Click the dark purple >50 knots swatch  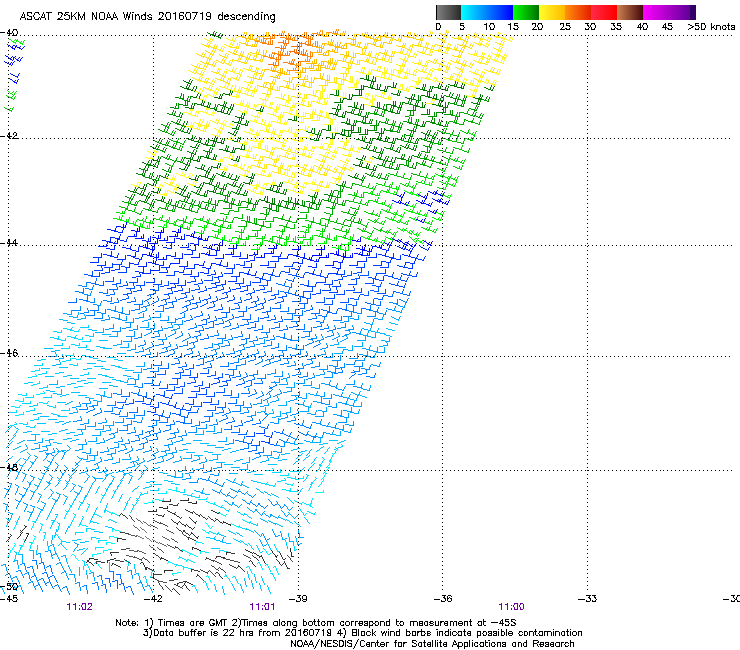coord(692,12)
